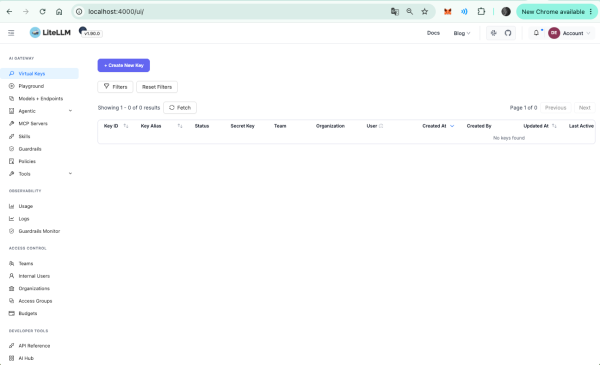Expand the Agentic sidebar group

(39, 111)
